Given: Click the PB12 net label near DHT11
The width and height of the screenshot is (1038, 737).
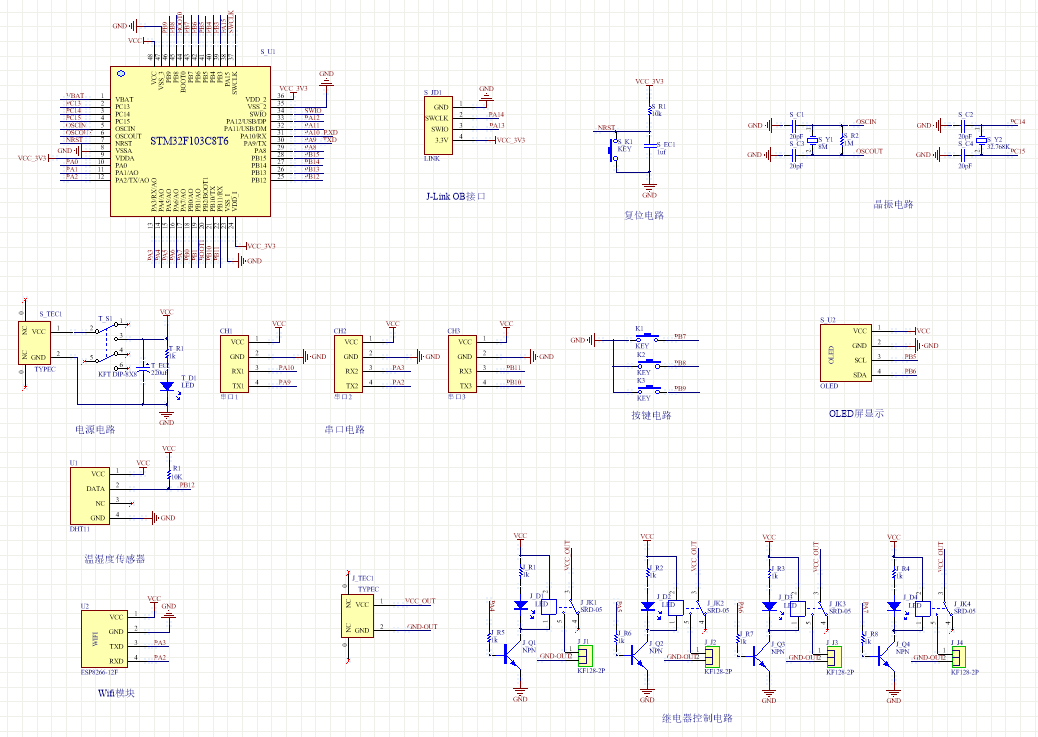Looking at the screenshot, I should pos(187,485).
